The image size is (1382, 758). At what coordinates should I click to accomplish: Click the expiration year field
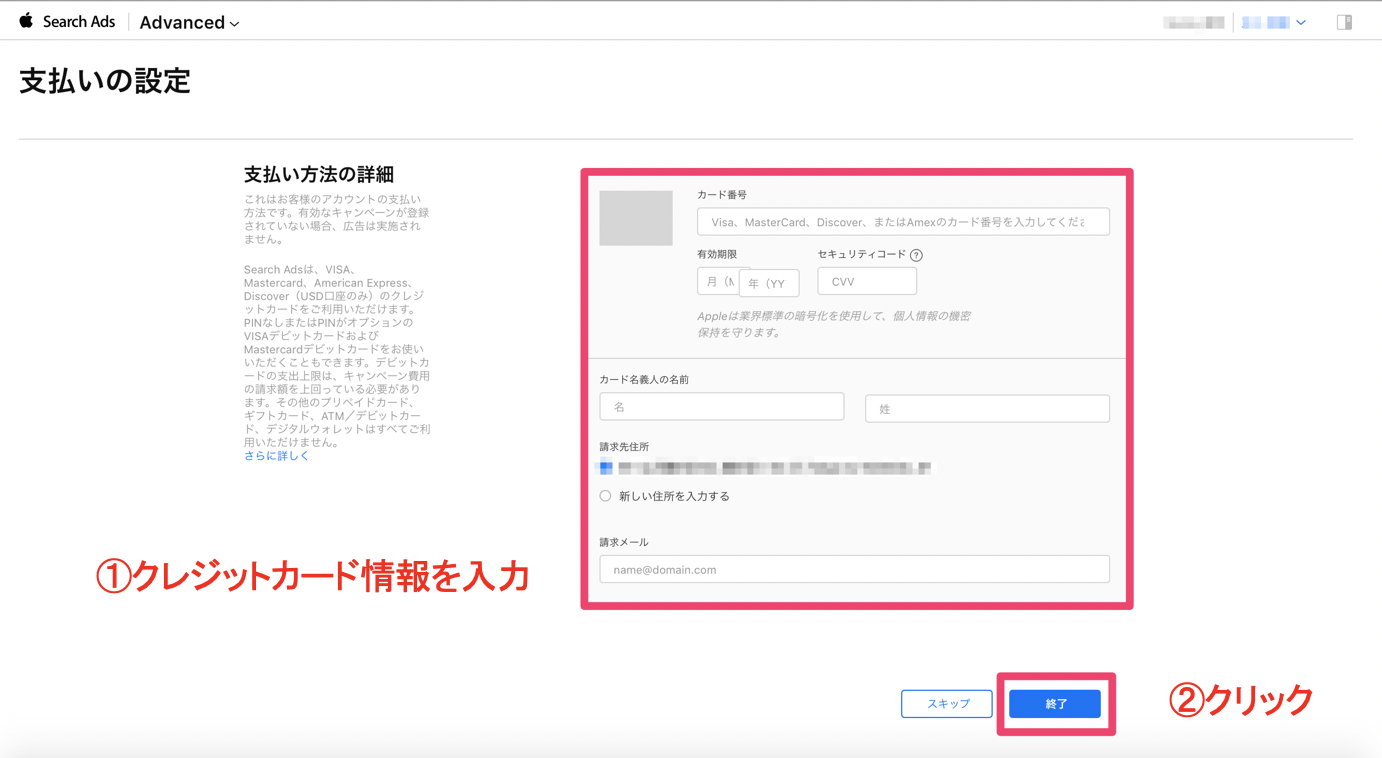[770, 283]
